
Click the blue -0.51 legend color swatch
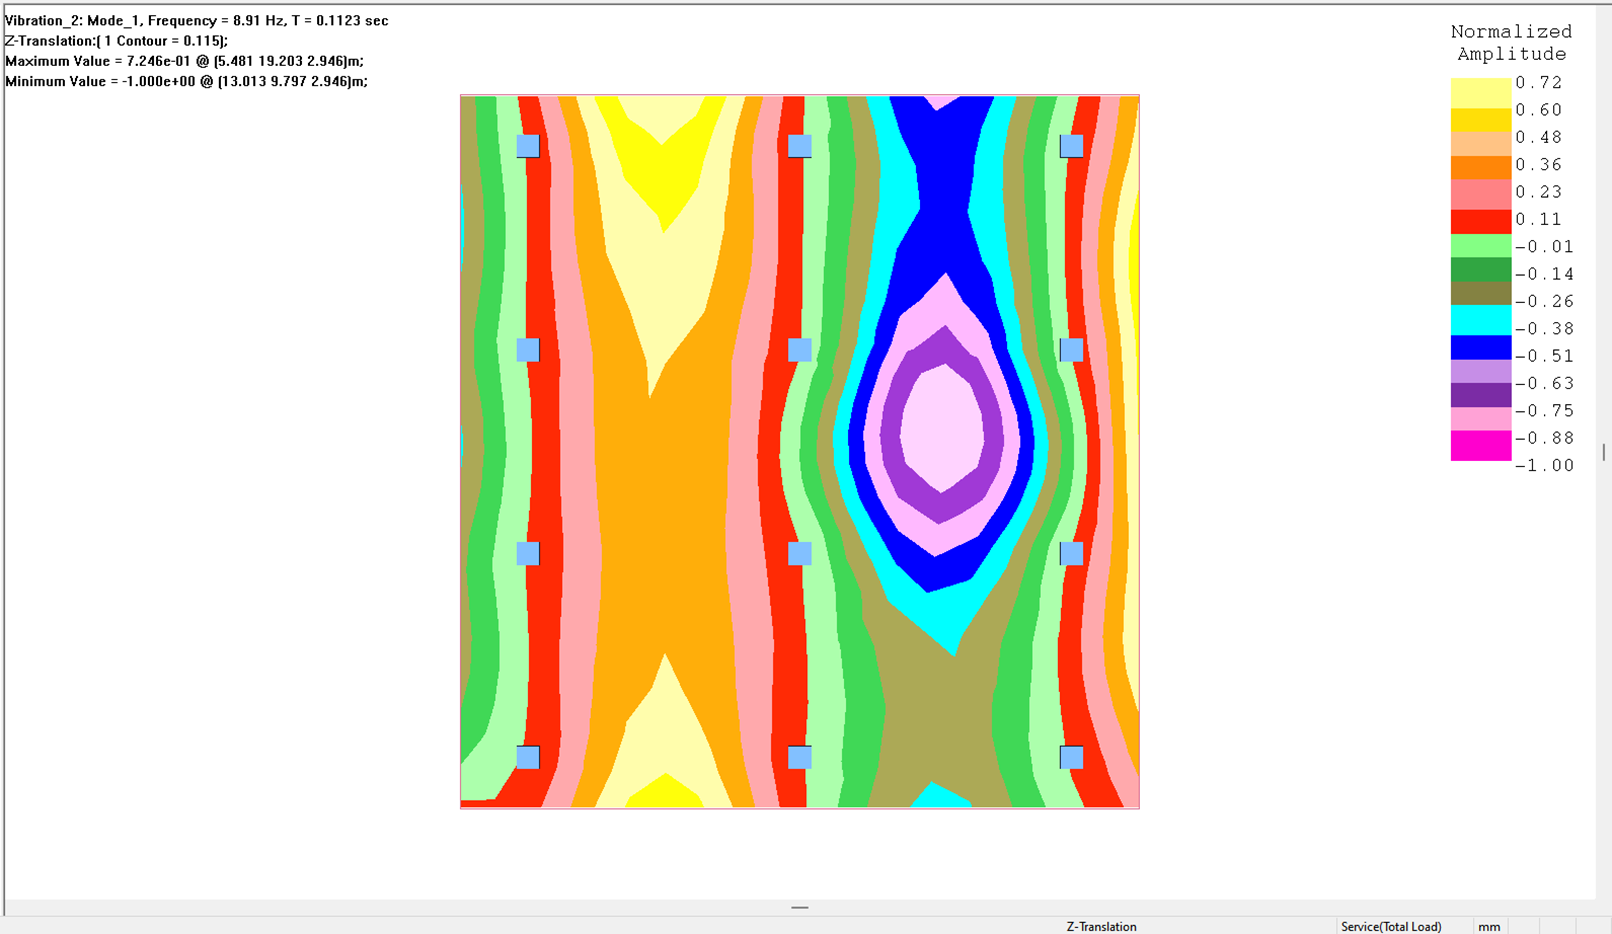pyautogui.click(x=1480, y=347)
